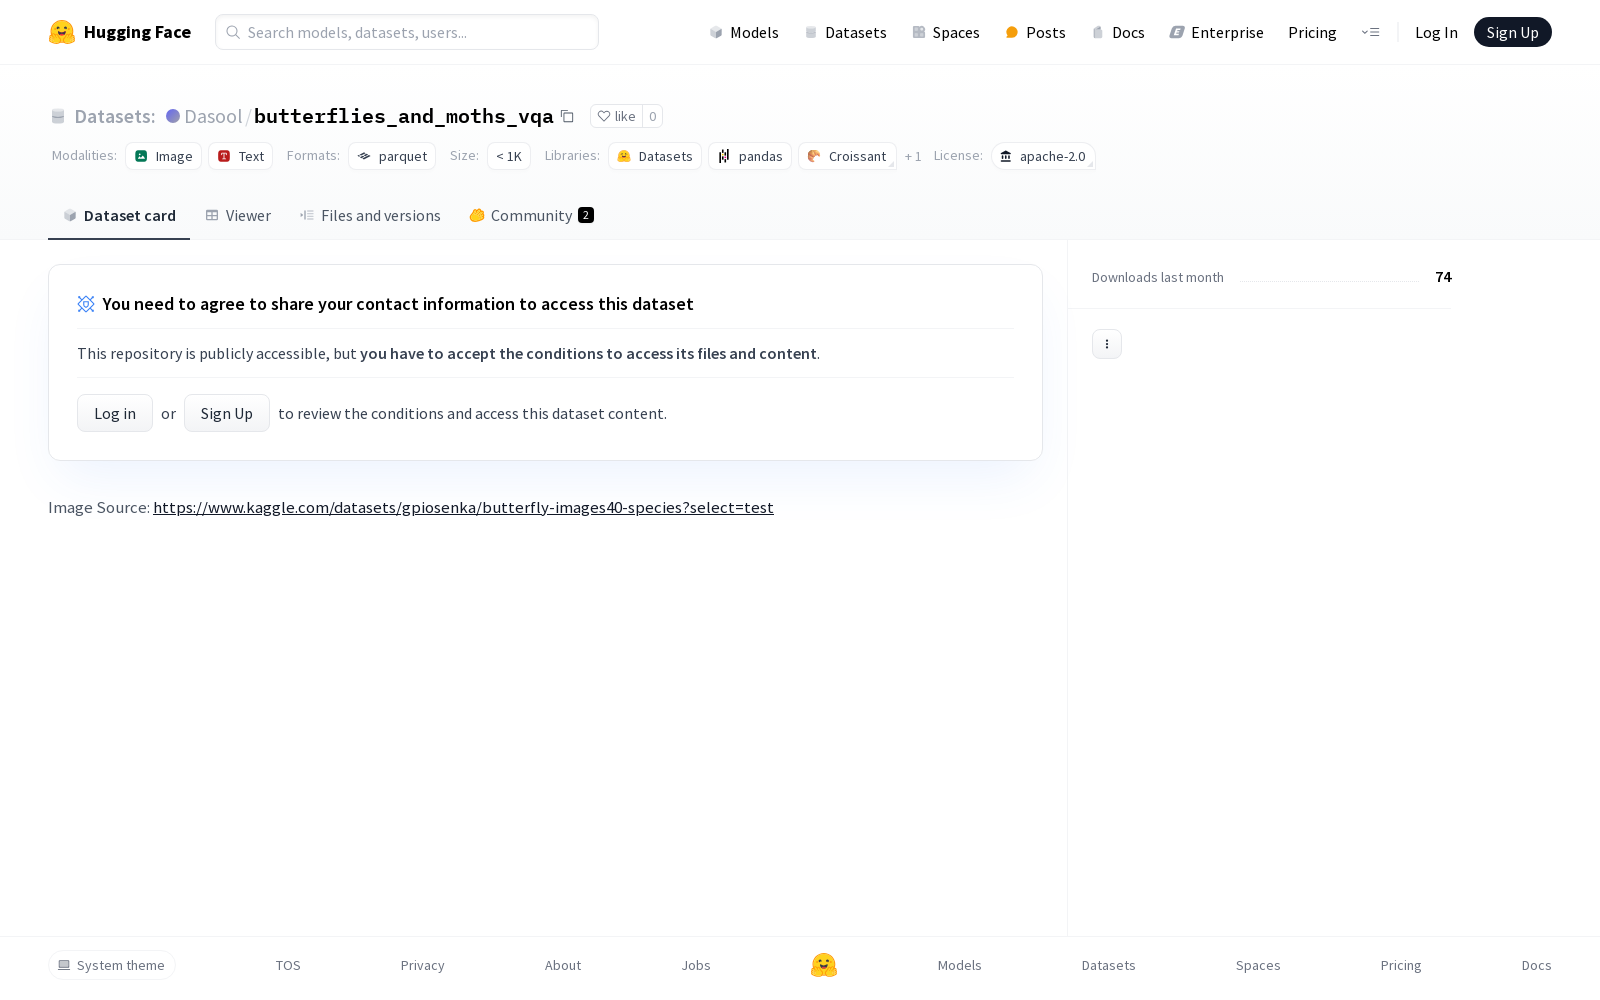Image resolution: width=1600 pixels, height=1000 pixels.
Task: Click the Downloads last month value 74
Action: 1443,277
